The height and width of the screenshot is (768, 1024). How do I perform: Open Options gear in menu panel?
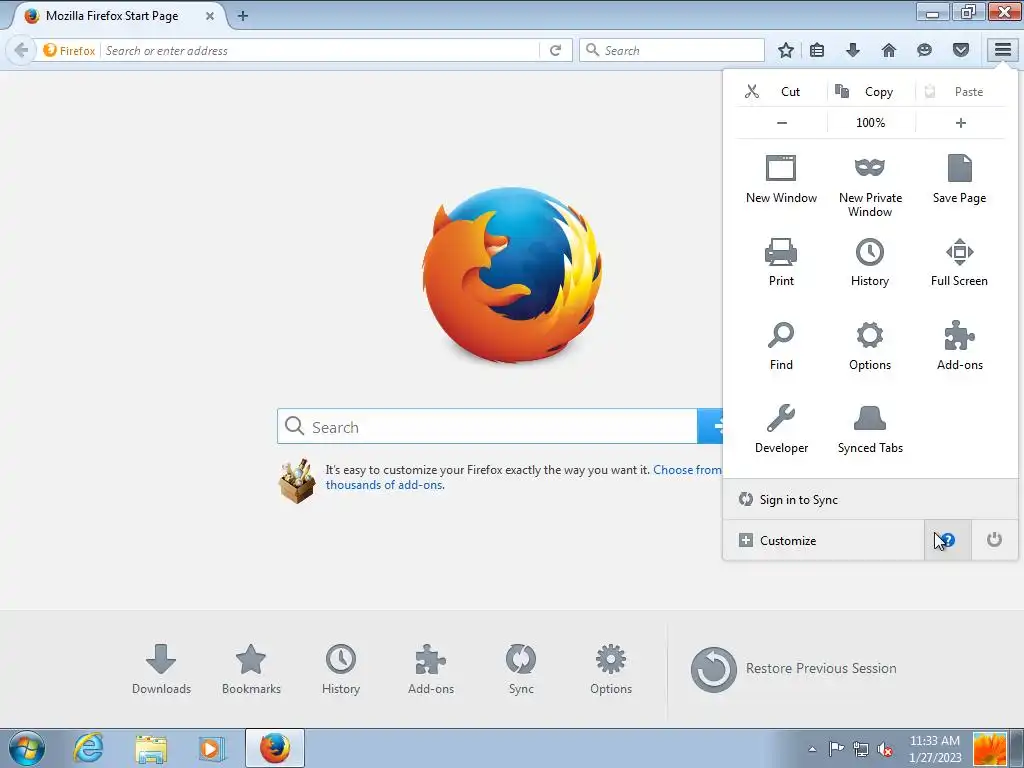pyautogui.click(x=870, y=345)
